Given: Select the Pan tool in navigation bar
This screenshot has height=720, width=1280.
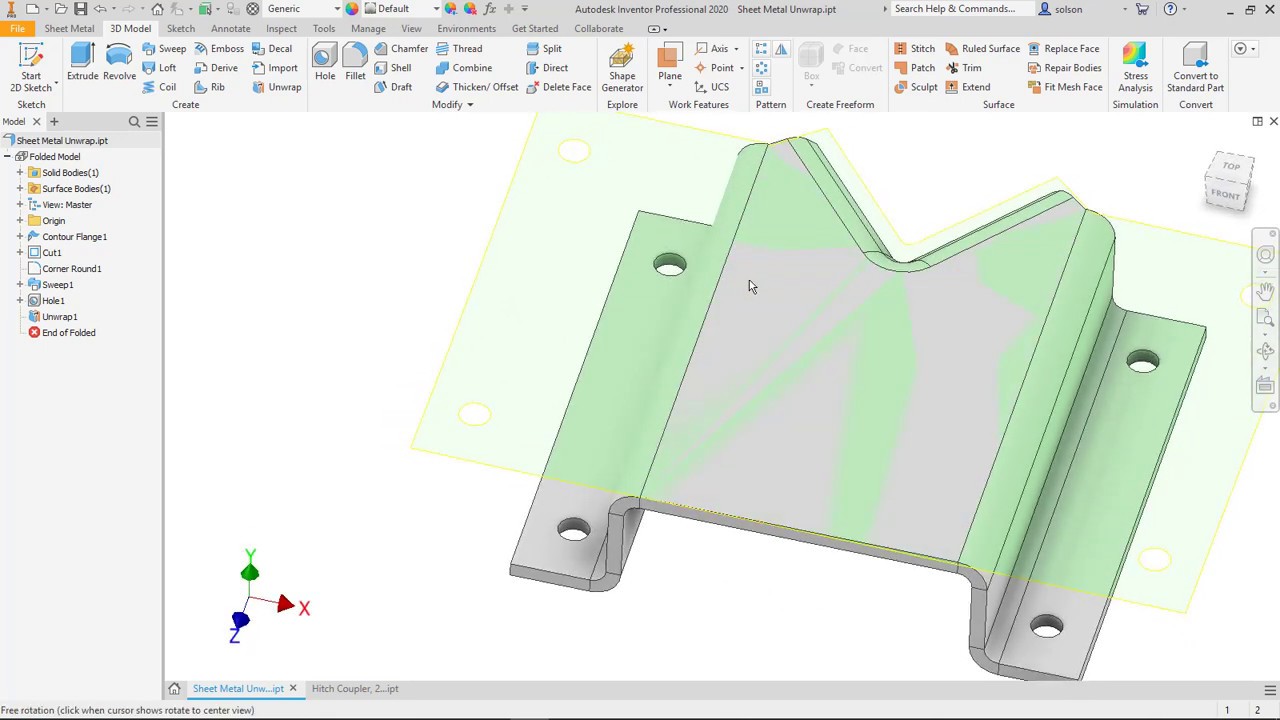Looking at the screenshot, I should [1266, 291].
